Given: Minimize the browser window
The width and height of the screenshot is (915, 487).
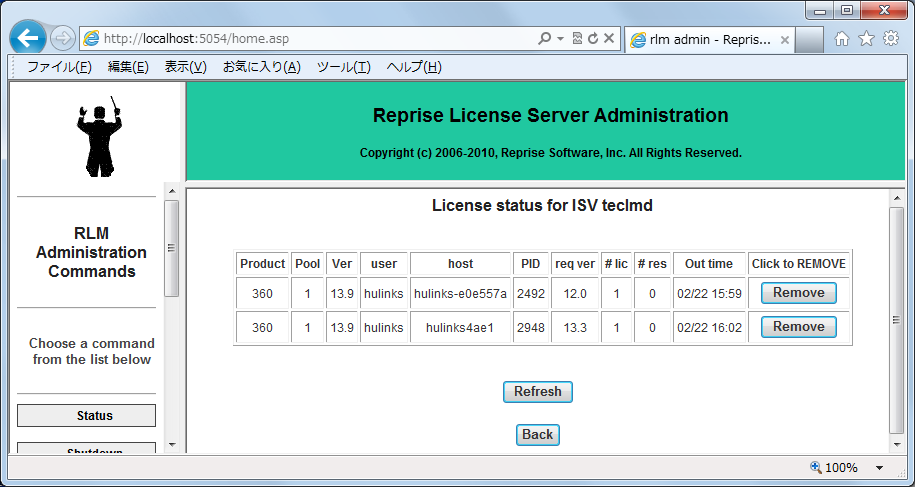Looking at the screenshot, I should point(820,10).
